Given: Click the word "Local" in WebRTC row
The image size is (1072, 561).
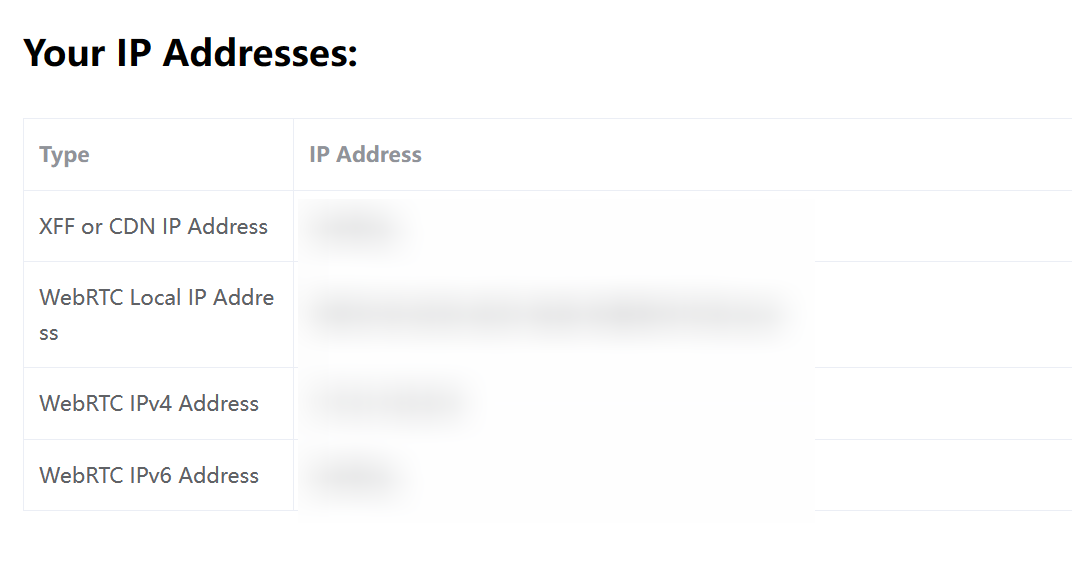Looking at the screenshot, I should 155,297.
